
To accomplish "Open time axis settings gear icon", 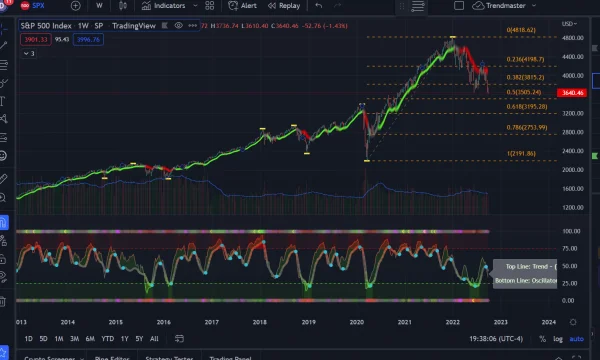I will [x=573, y=322].
